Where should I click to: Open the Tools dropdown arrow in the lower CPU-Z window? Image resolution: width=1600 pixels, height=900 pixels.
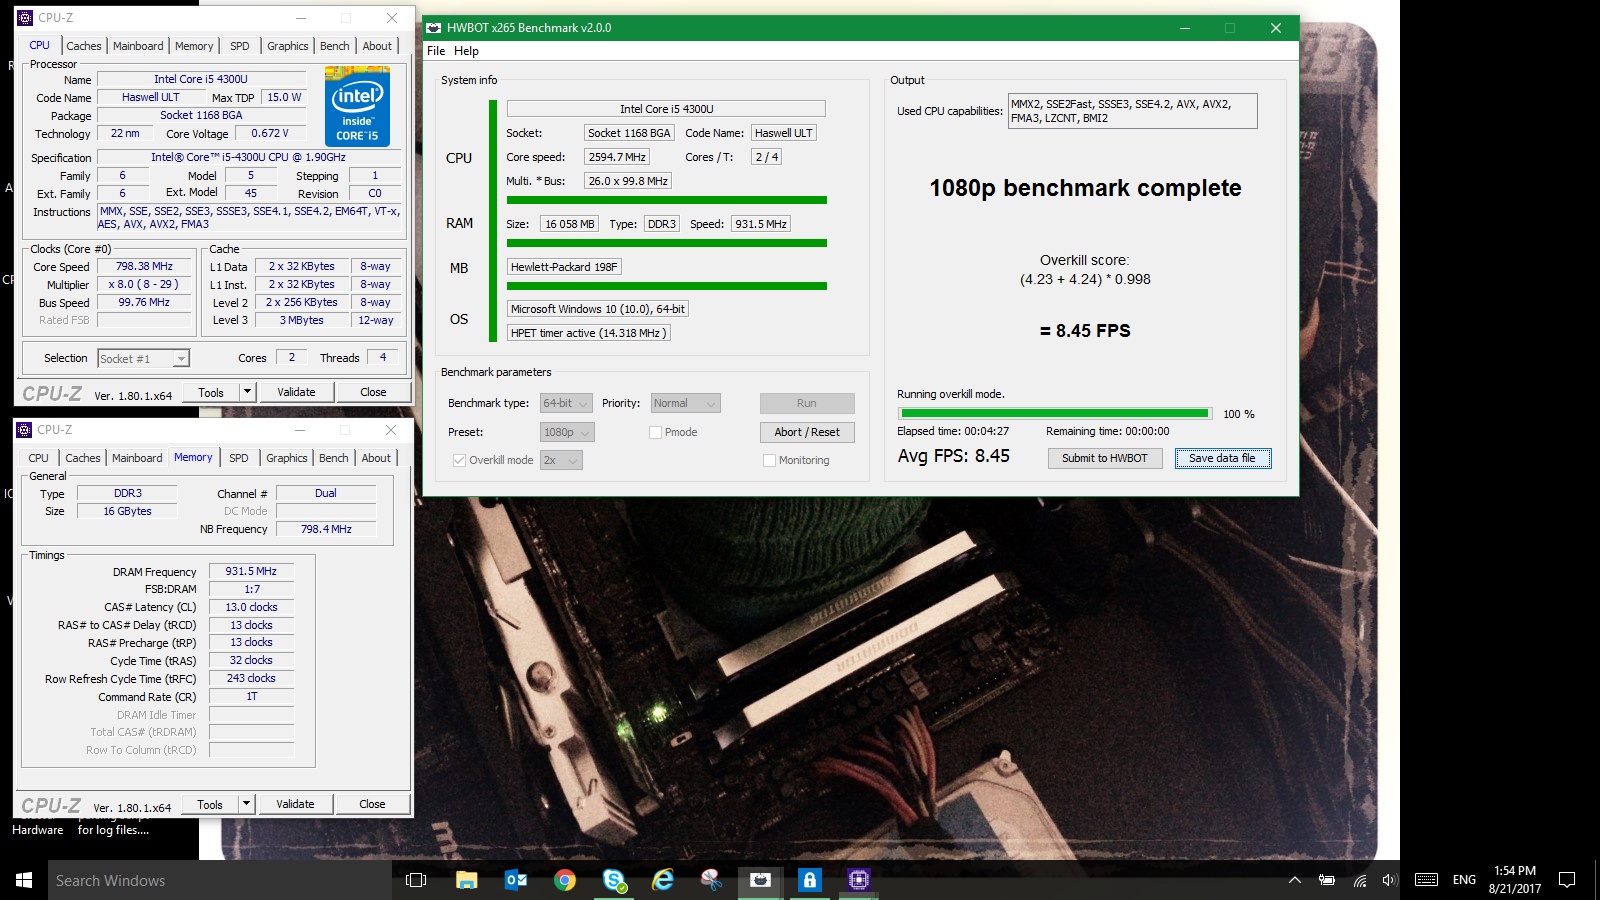[247, 804]
